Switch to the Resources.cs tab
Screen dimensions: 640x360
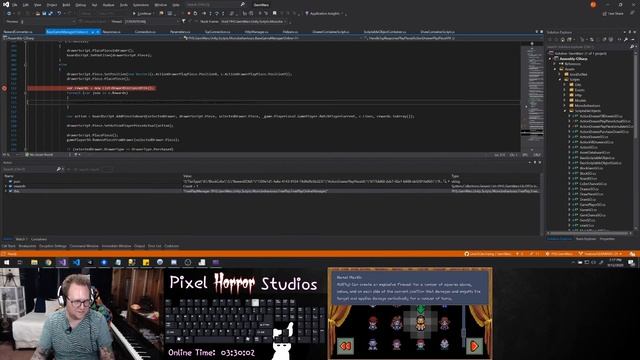tap(111, 32)
